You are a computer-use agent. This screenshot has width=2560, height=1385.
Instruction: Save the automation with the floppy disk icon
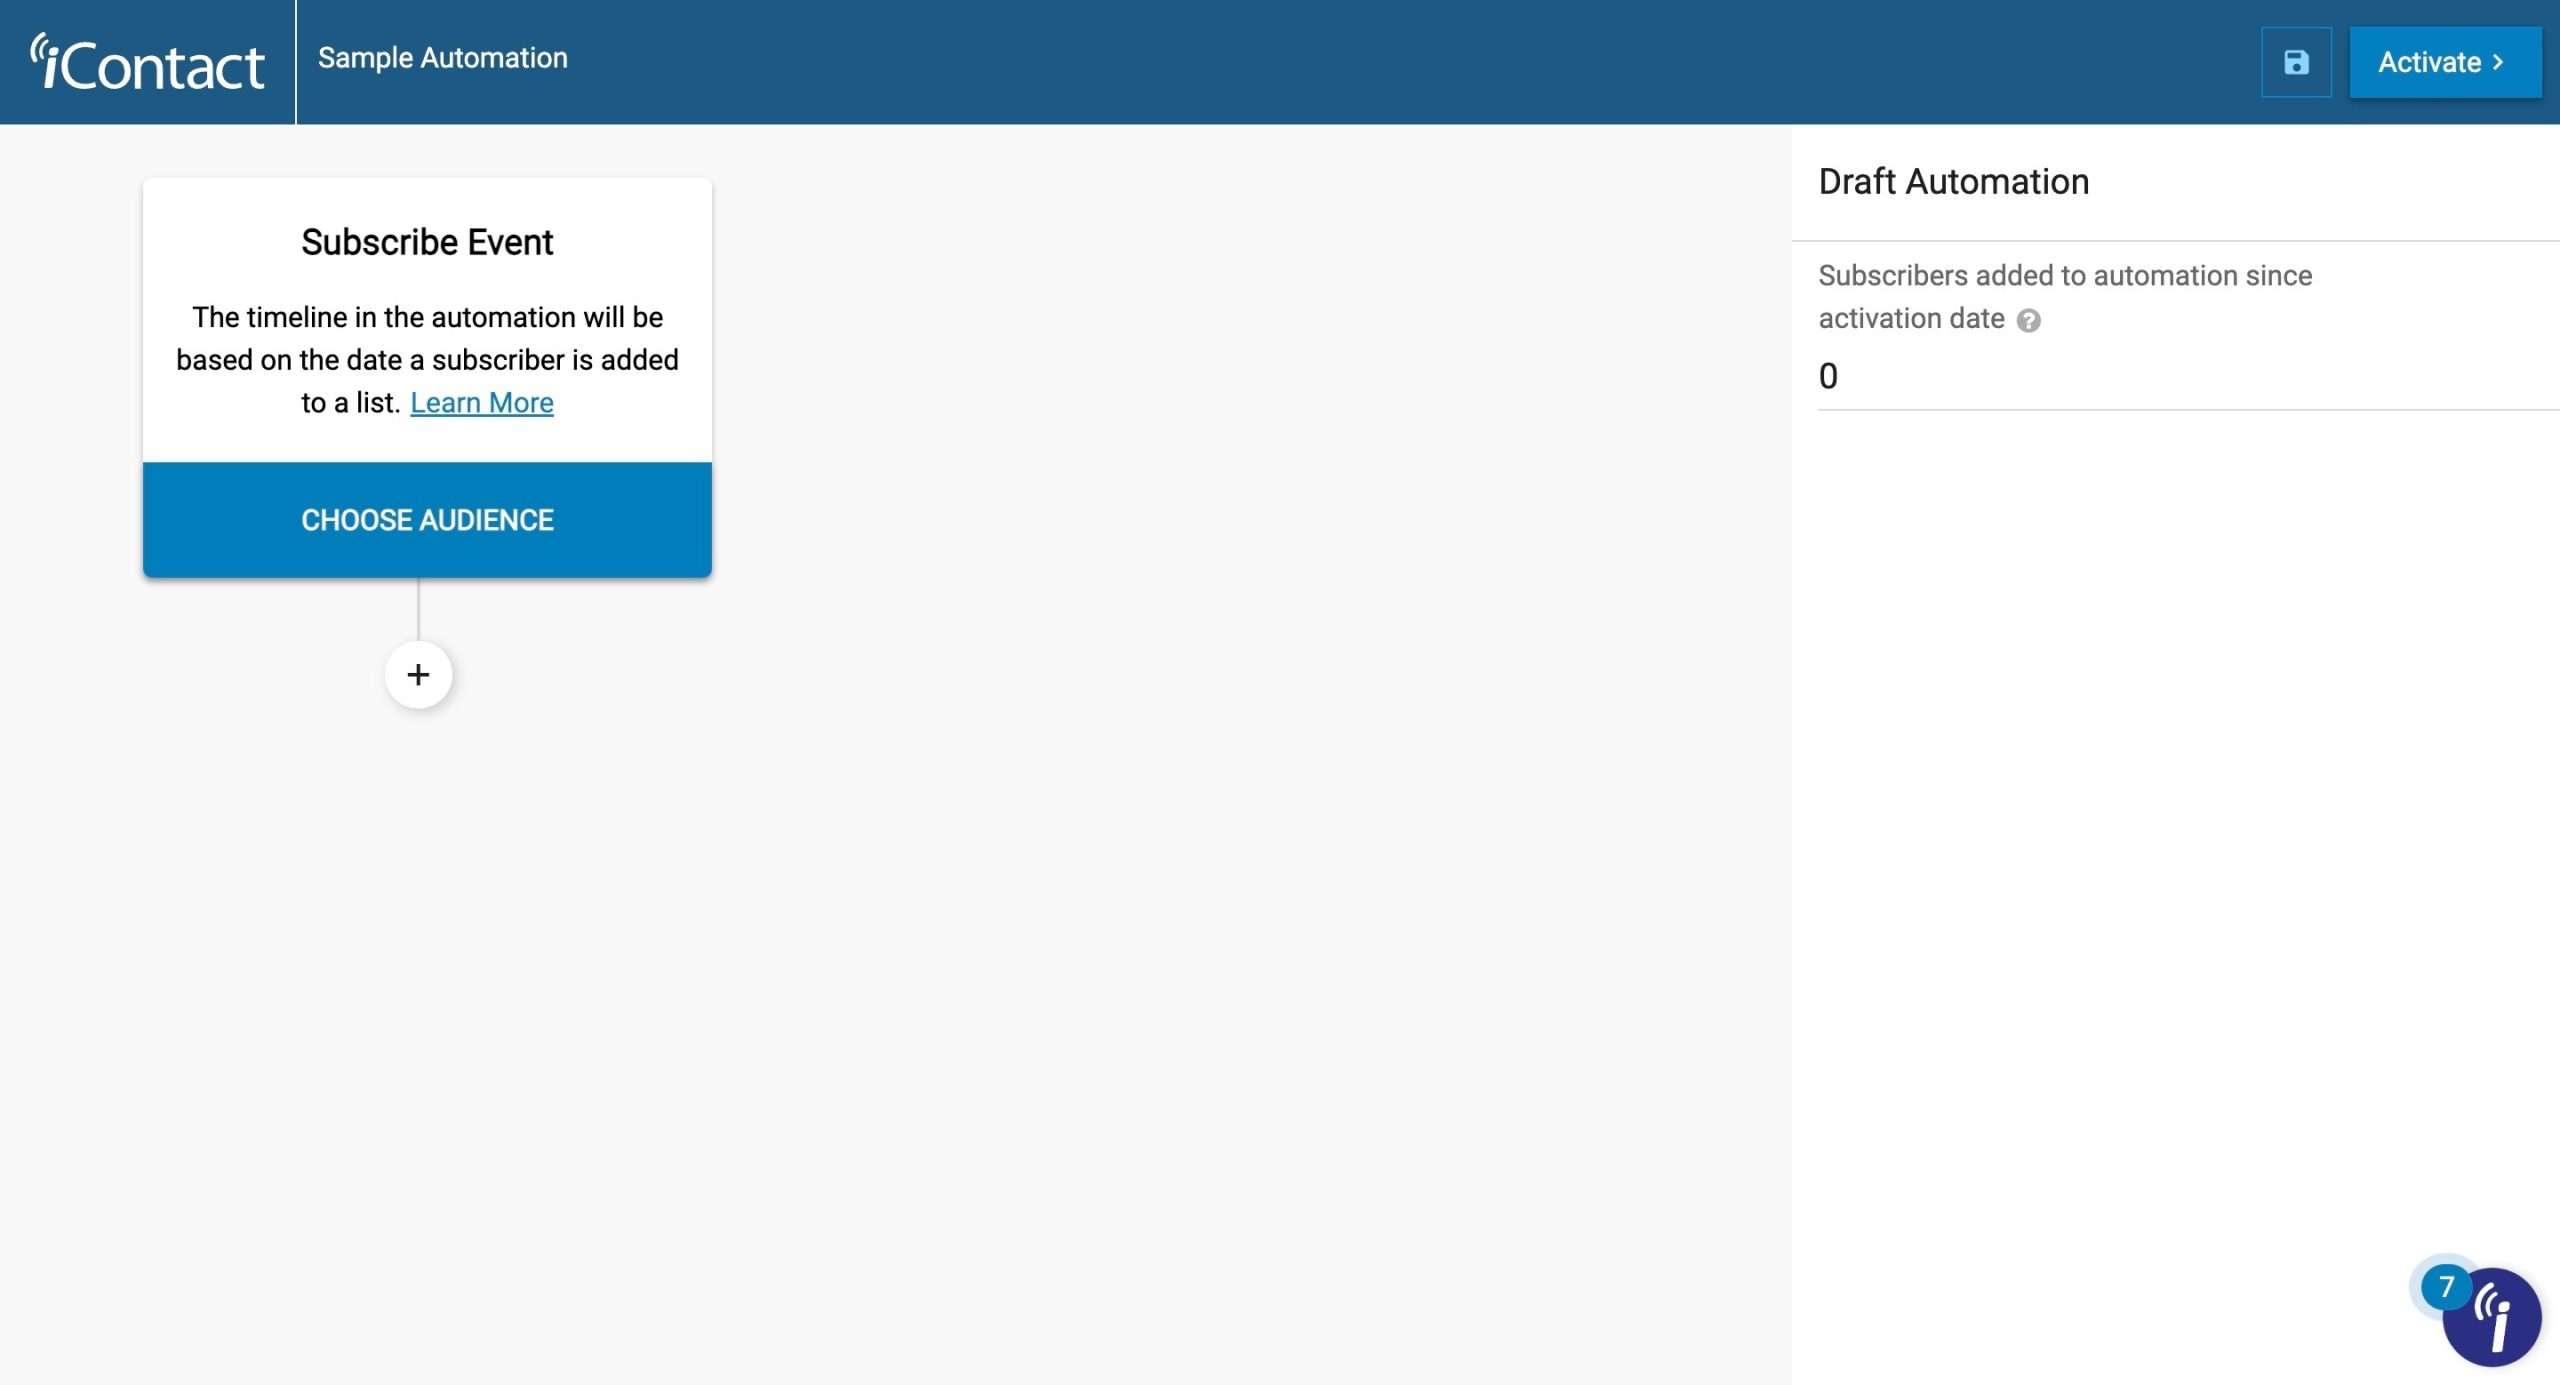(2296, 62)
